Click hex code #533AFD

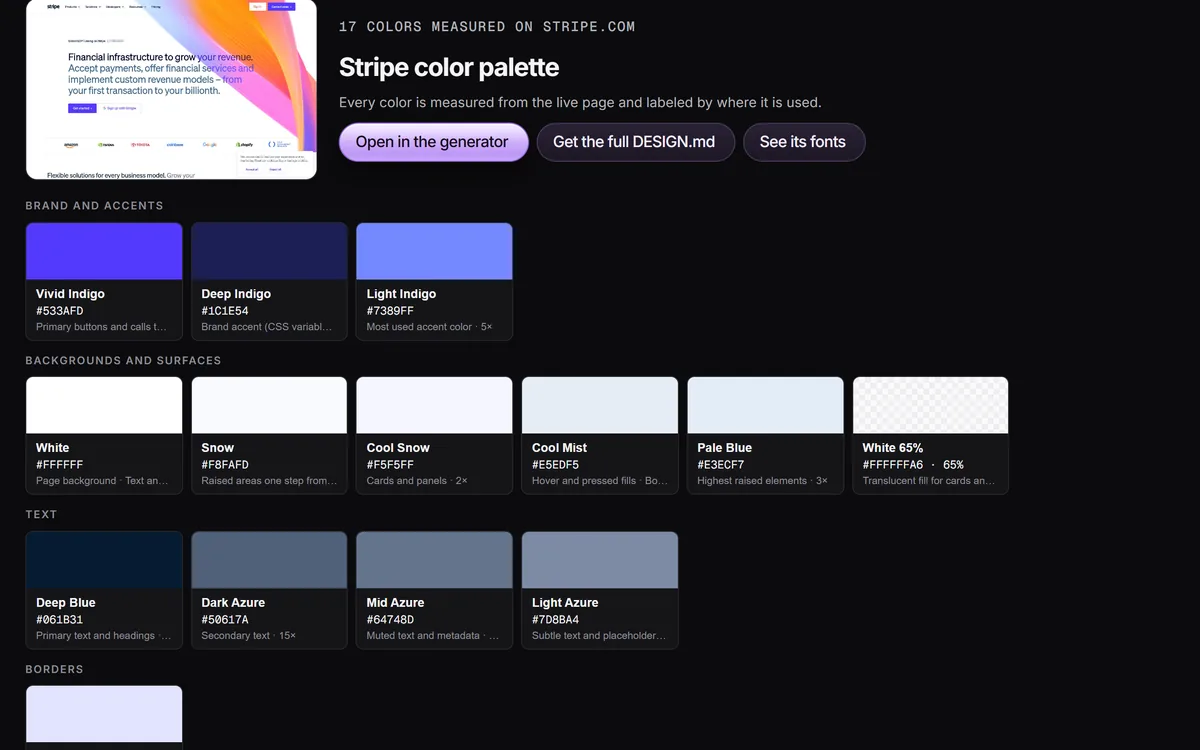(x=60, y=311)
